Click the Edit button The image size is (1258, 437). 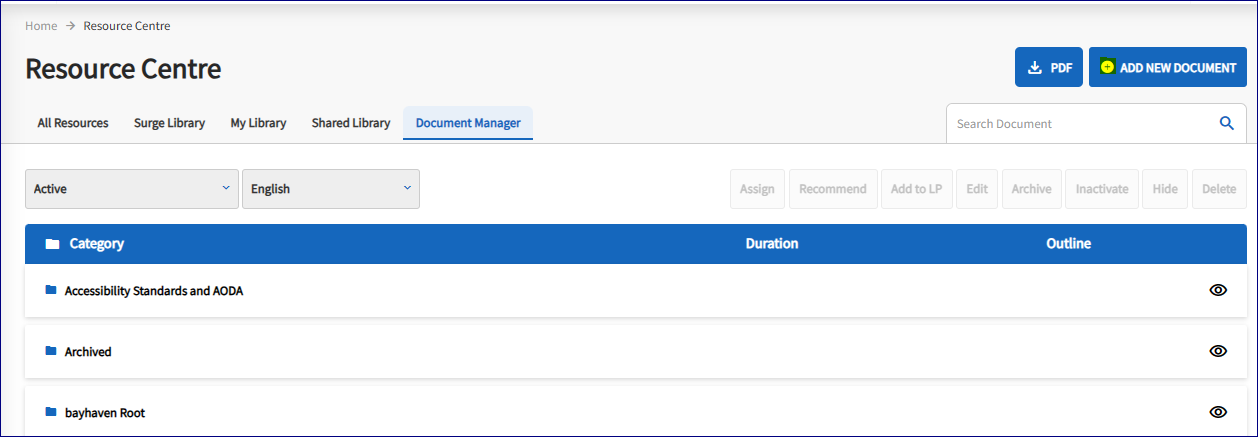[x=977, y=189]
